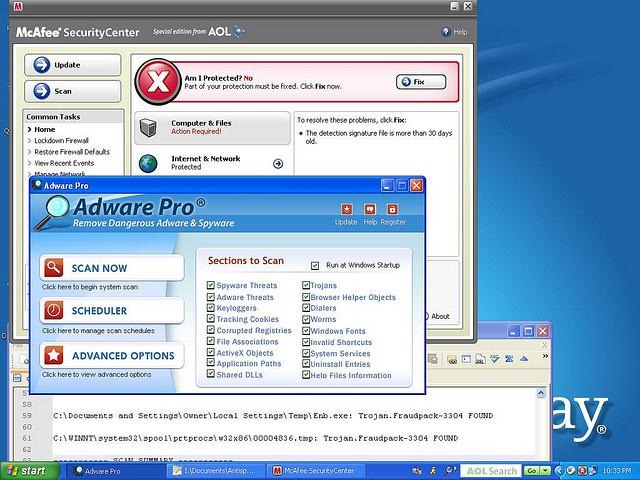Click the Computer & Files icon

pyautogui.click(x=149, y=128)
